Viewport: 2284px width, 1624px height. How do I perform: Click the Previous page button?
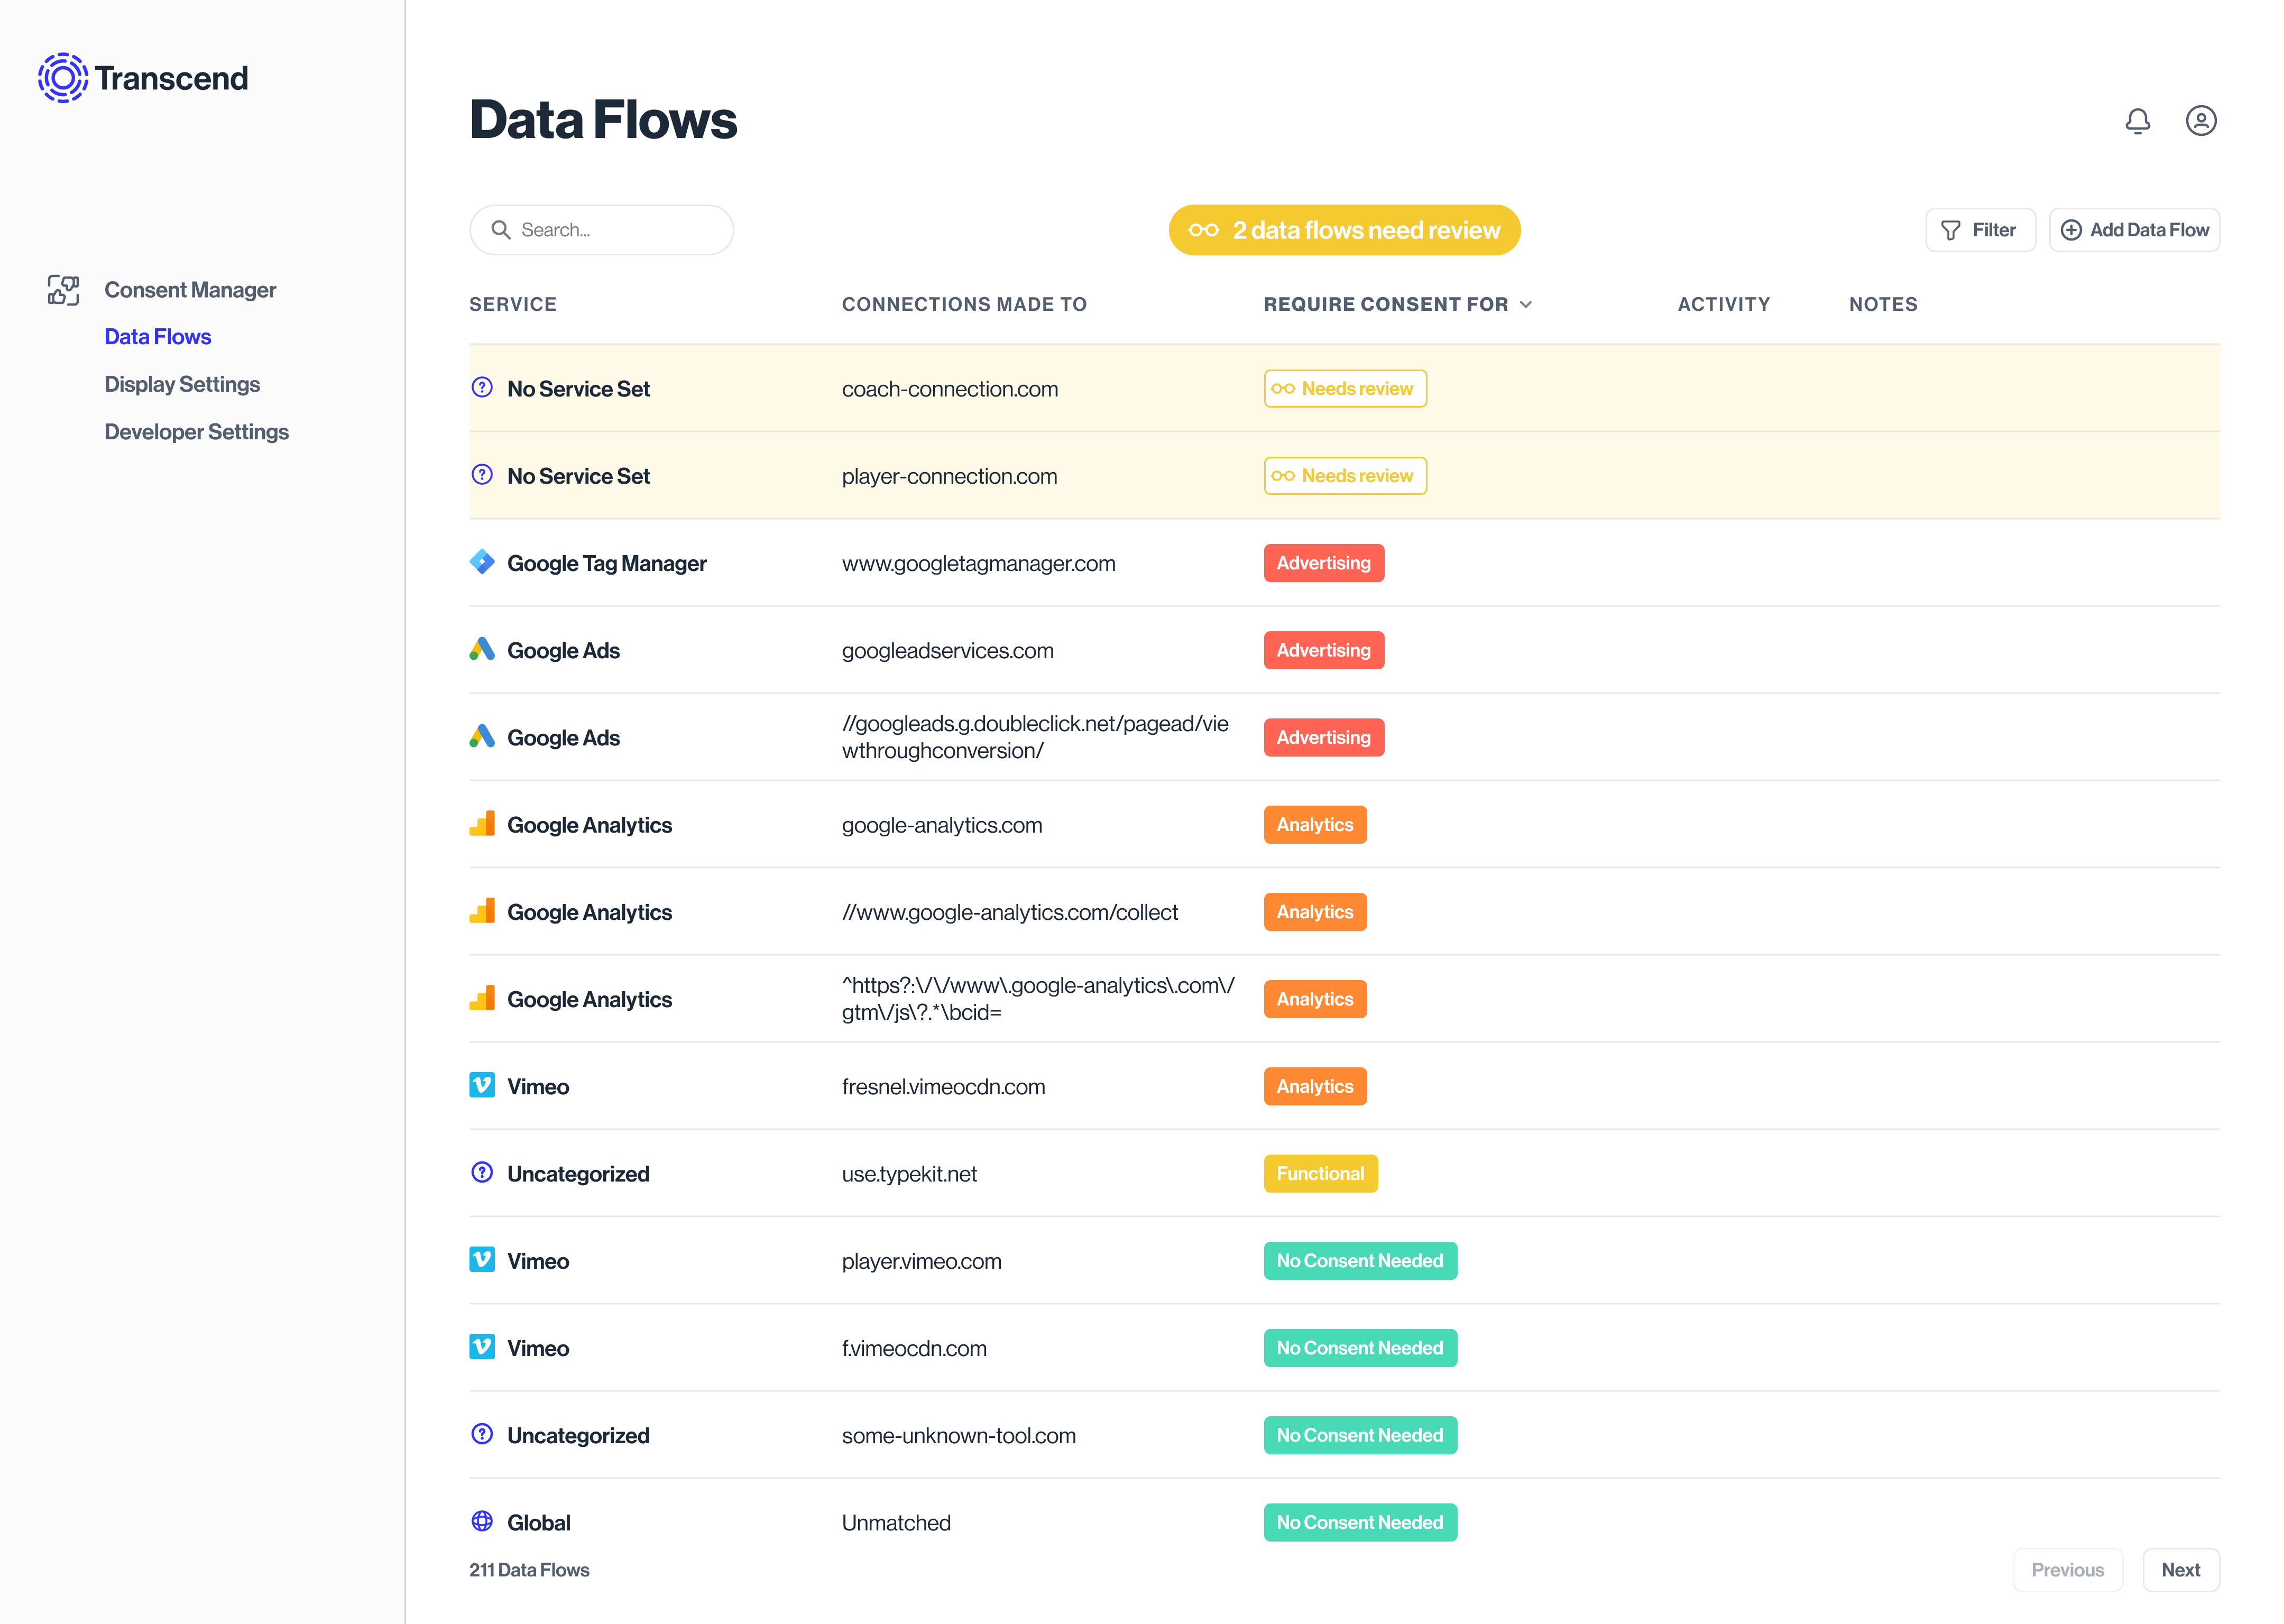coord(2067,1570)
